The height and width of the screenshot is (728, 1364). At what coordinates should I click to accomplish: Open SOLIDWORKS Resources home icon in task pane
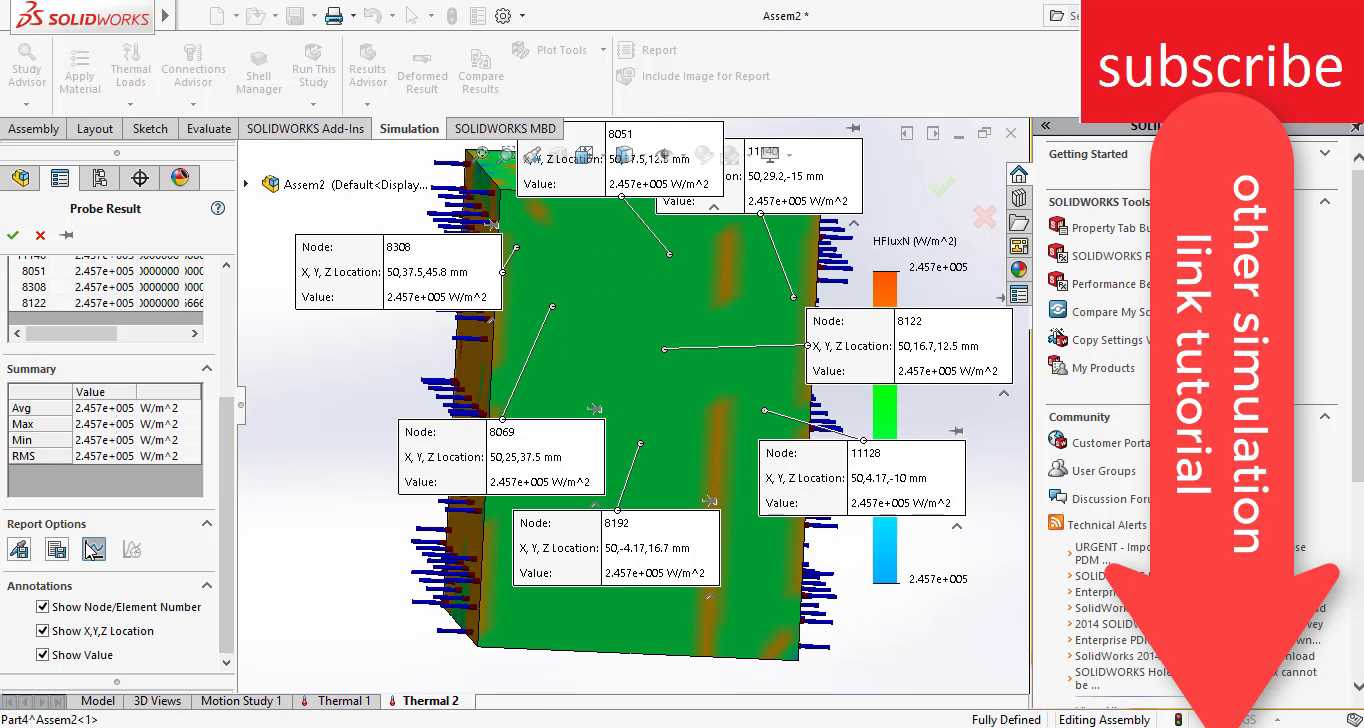1019,173
